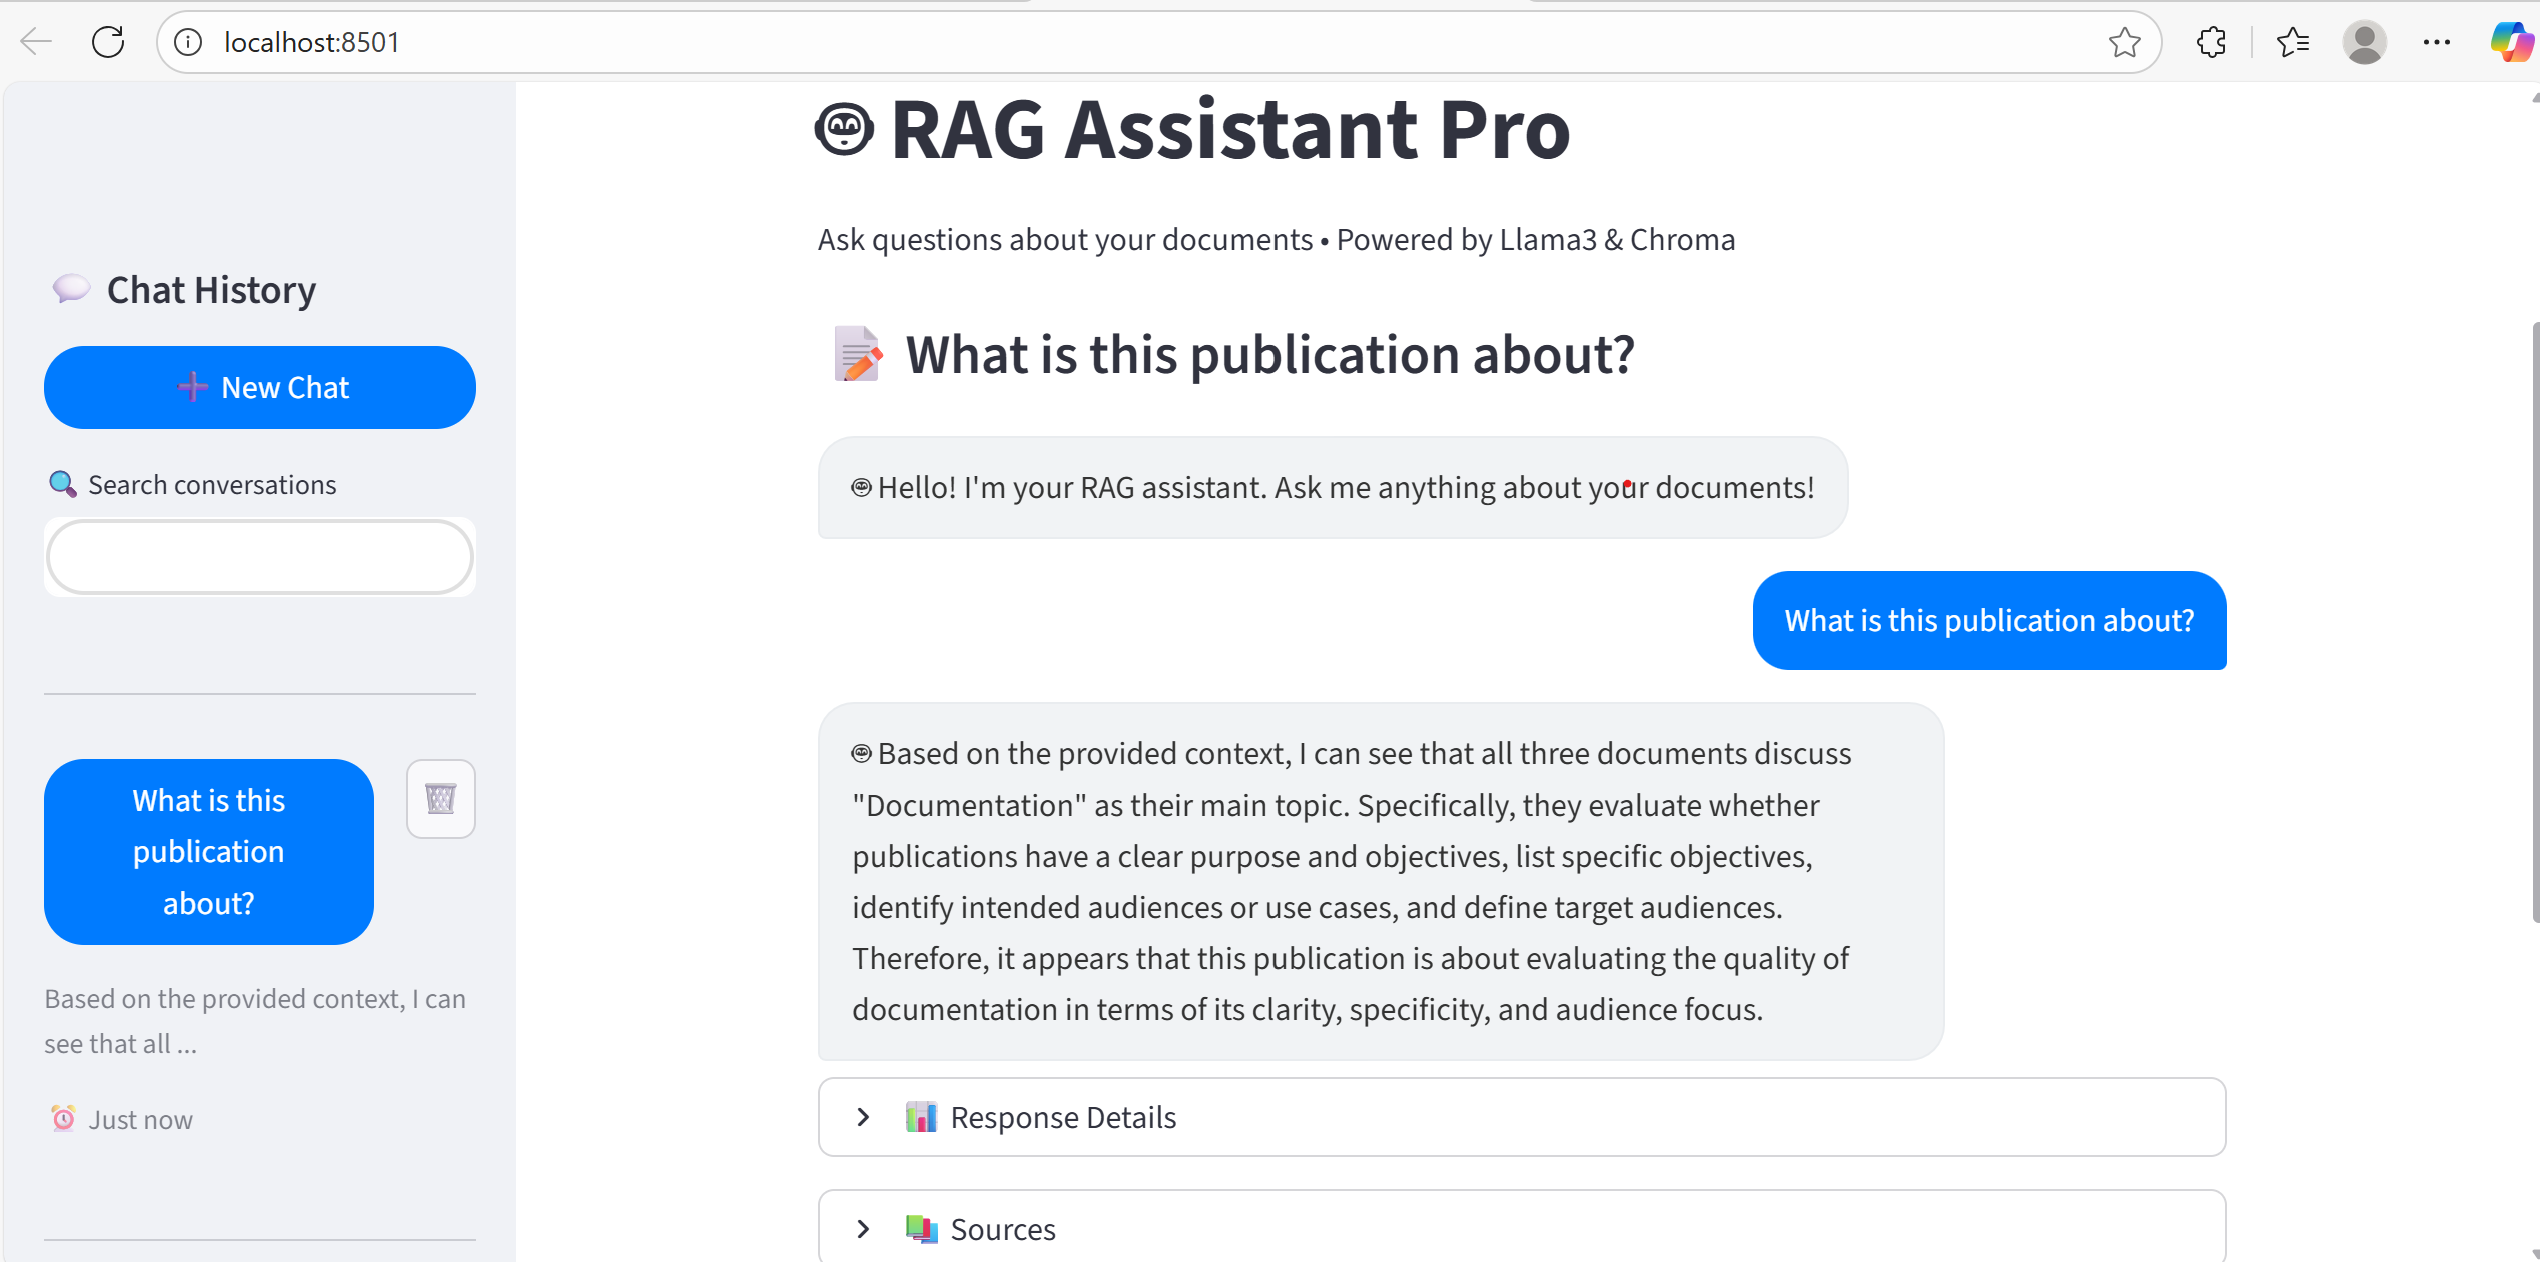Click the browser back arrow
This screenshot has width=2540, height=1262.
pos(36,42)
